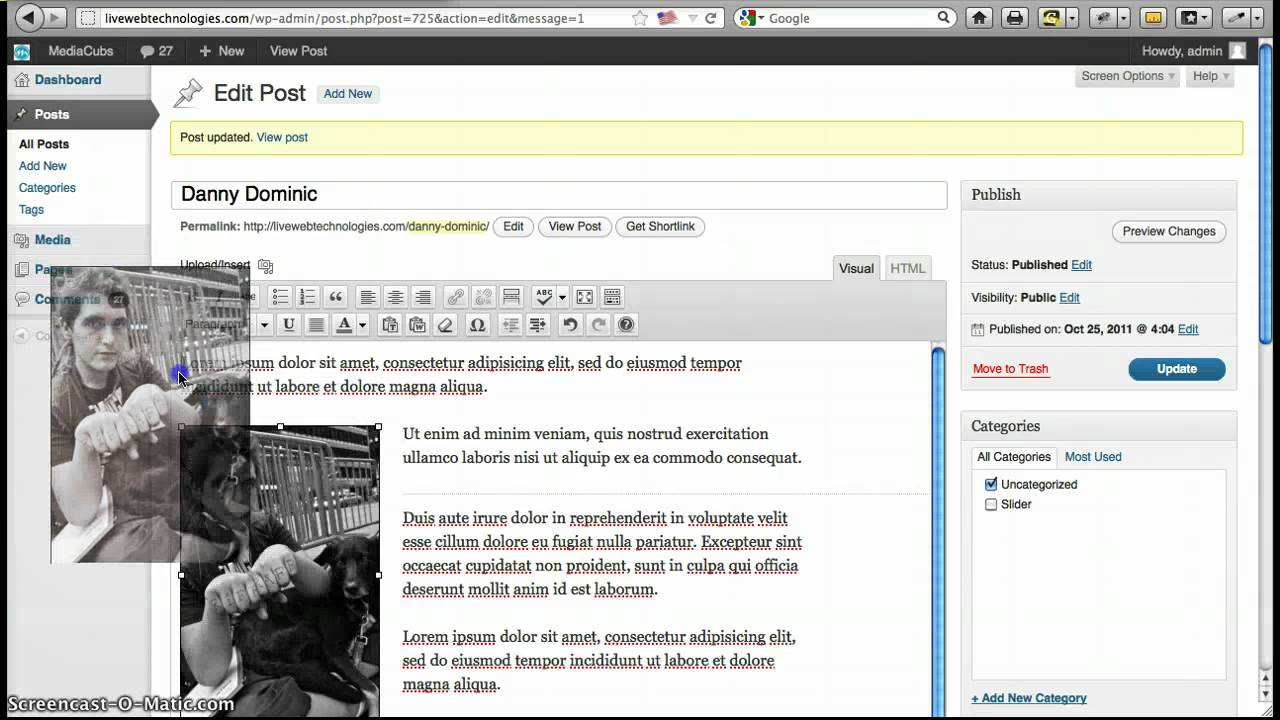Screen dimensions: 1280x720
Task: Go back with browser back arrow
Action: pyautogui.click(x=30, y=17)
